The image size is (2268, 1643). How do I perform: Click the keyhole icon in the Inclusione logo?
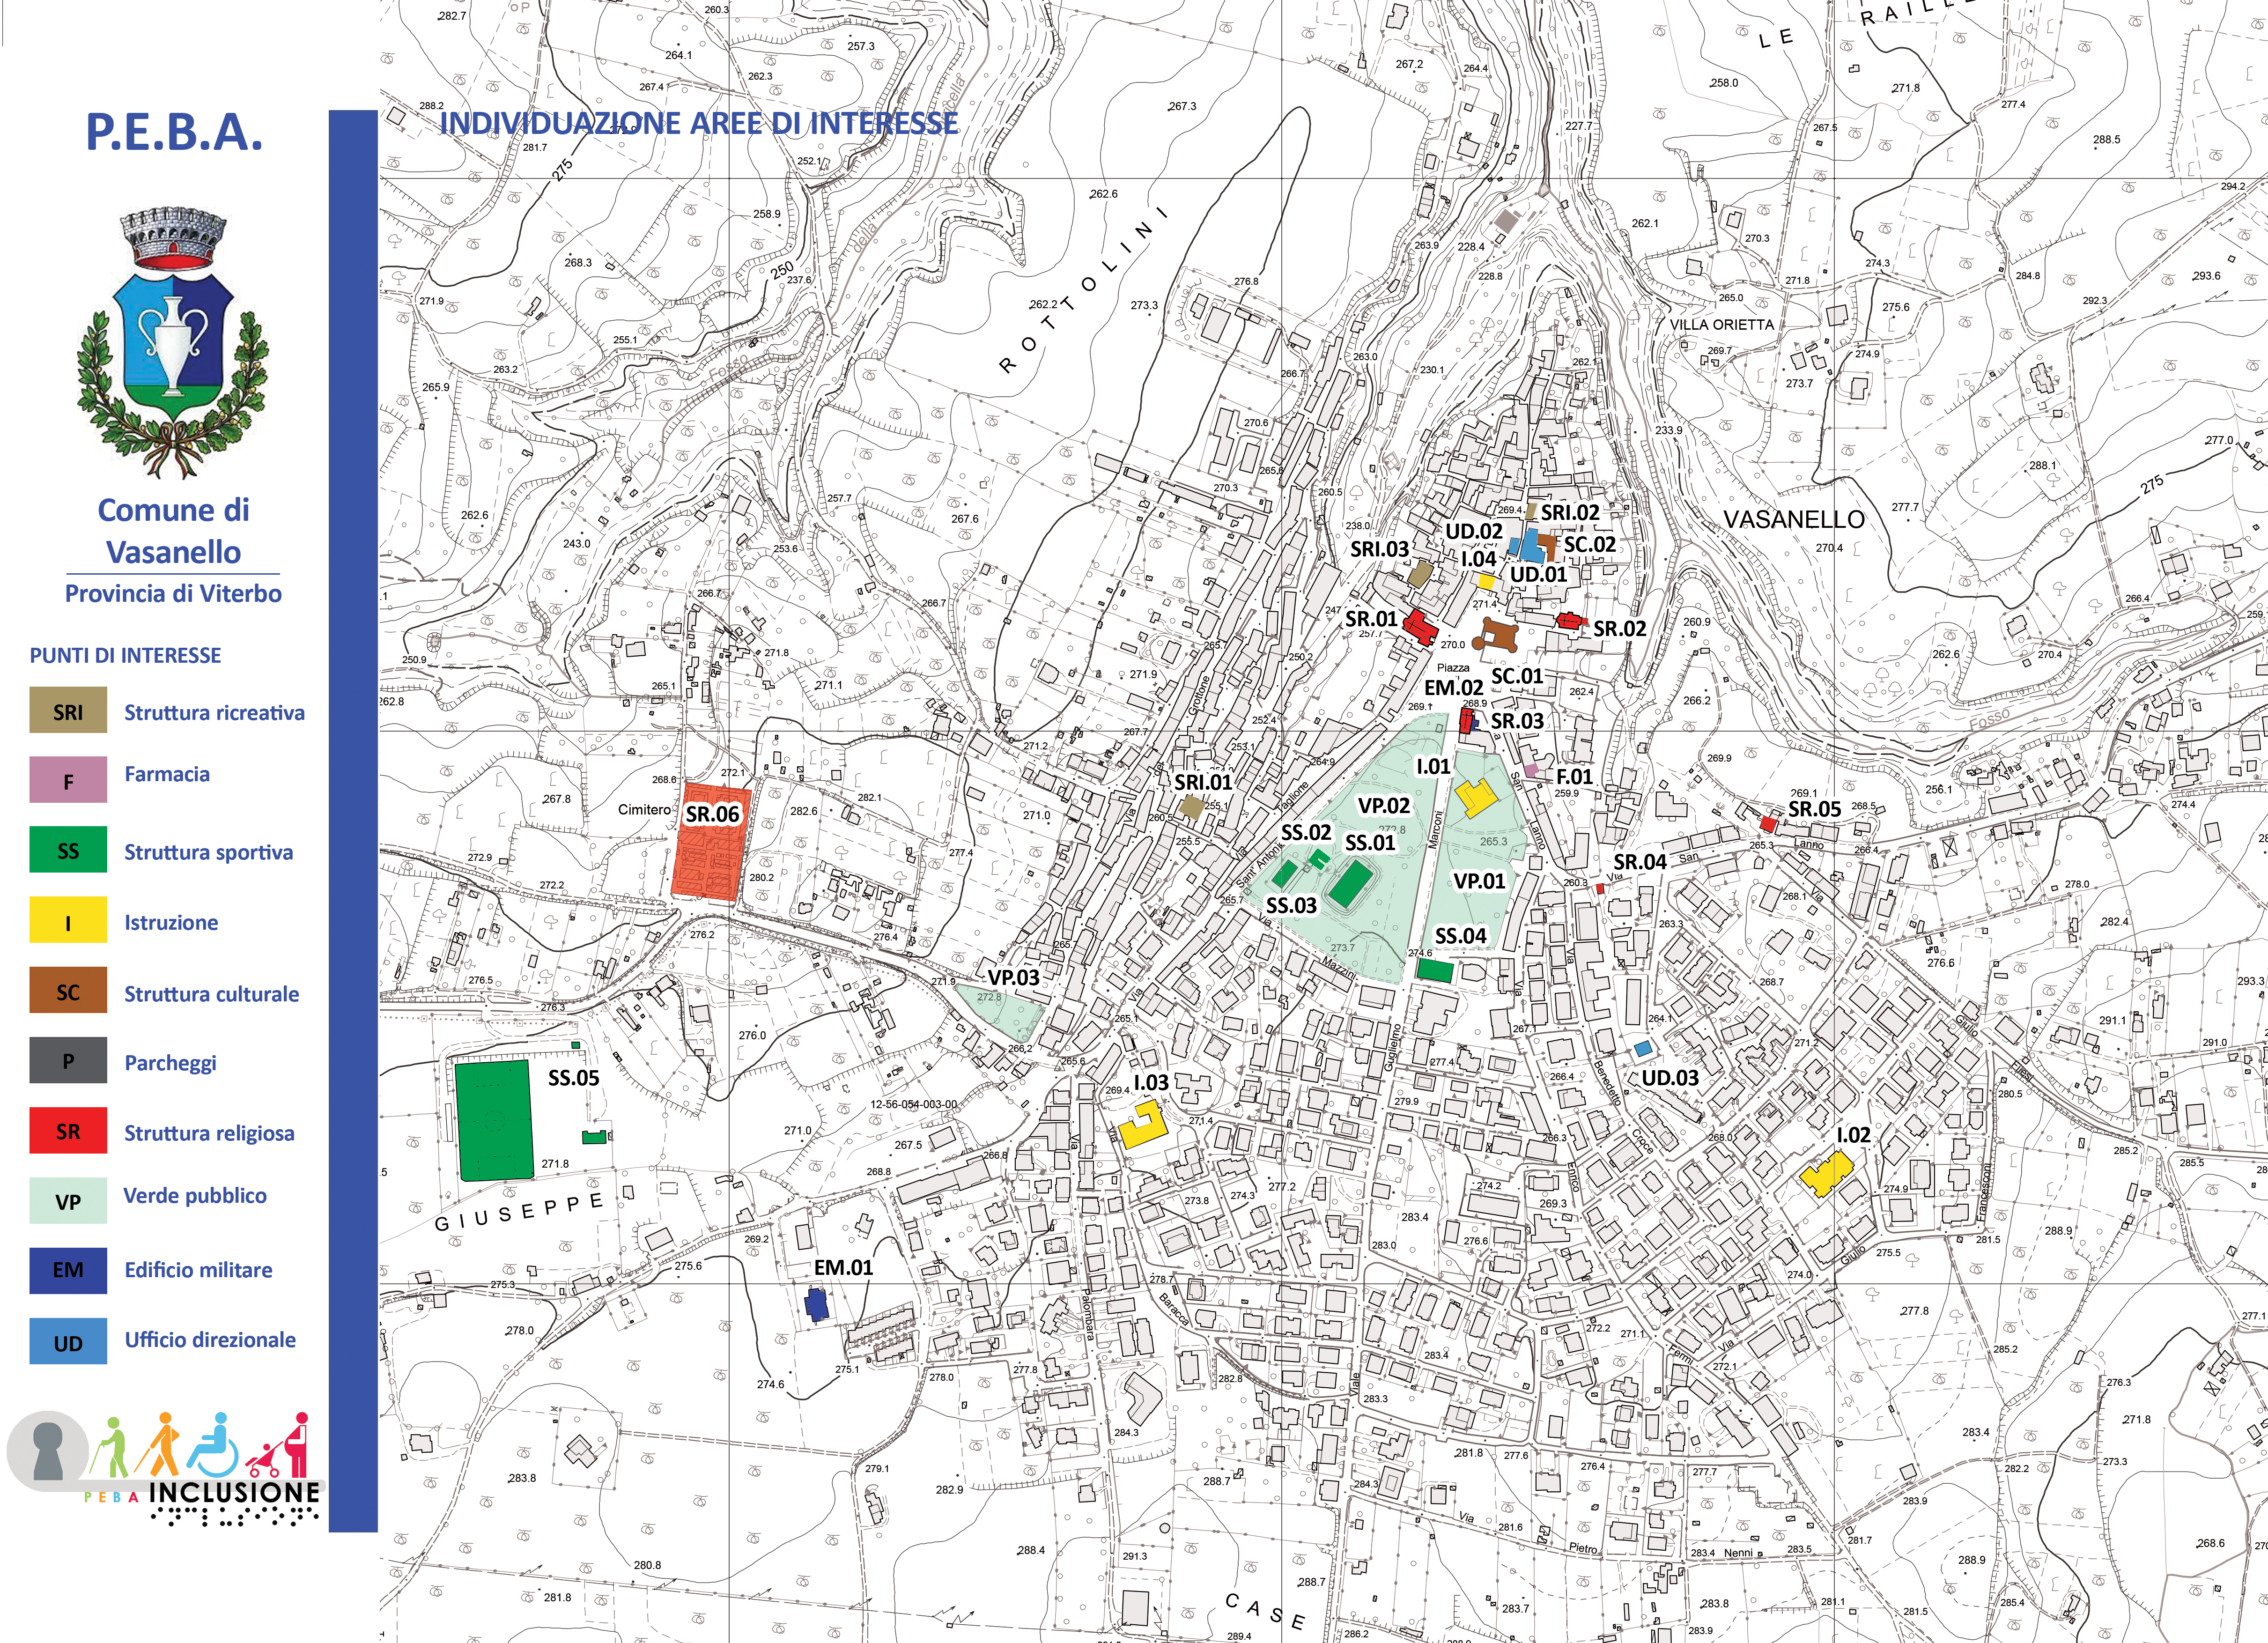[x=47, y=1451]
